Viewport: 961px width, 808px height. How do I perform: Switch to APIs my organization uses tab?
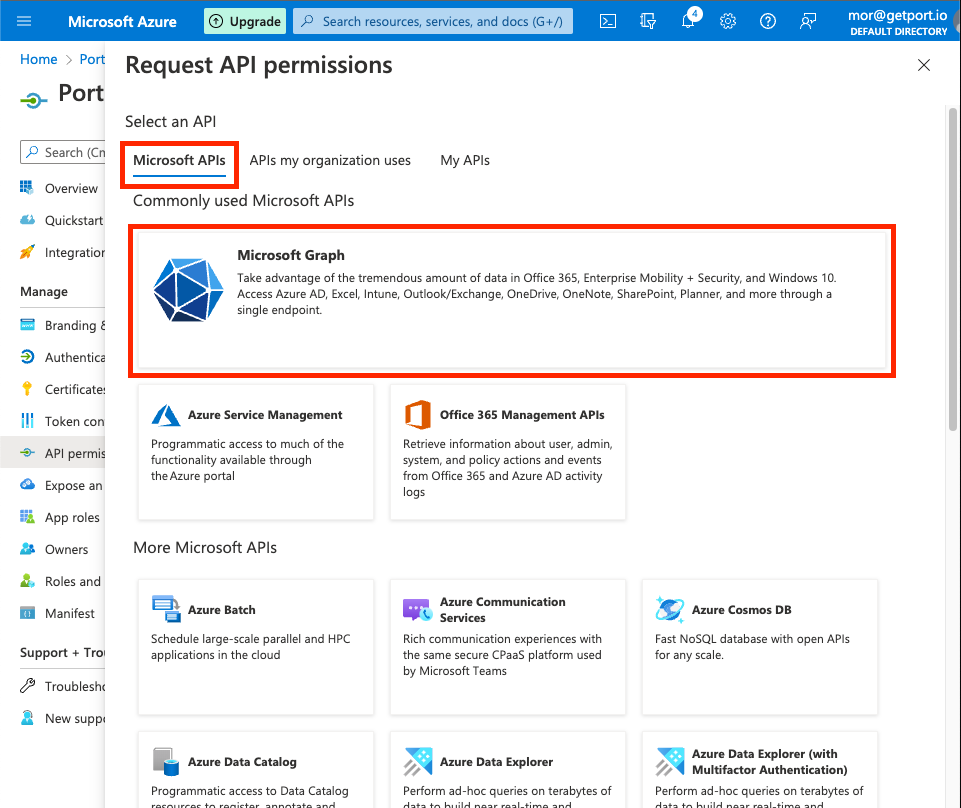330,160
